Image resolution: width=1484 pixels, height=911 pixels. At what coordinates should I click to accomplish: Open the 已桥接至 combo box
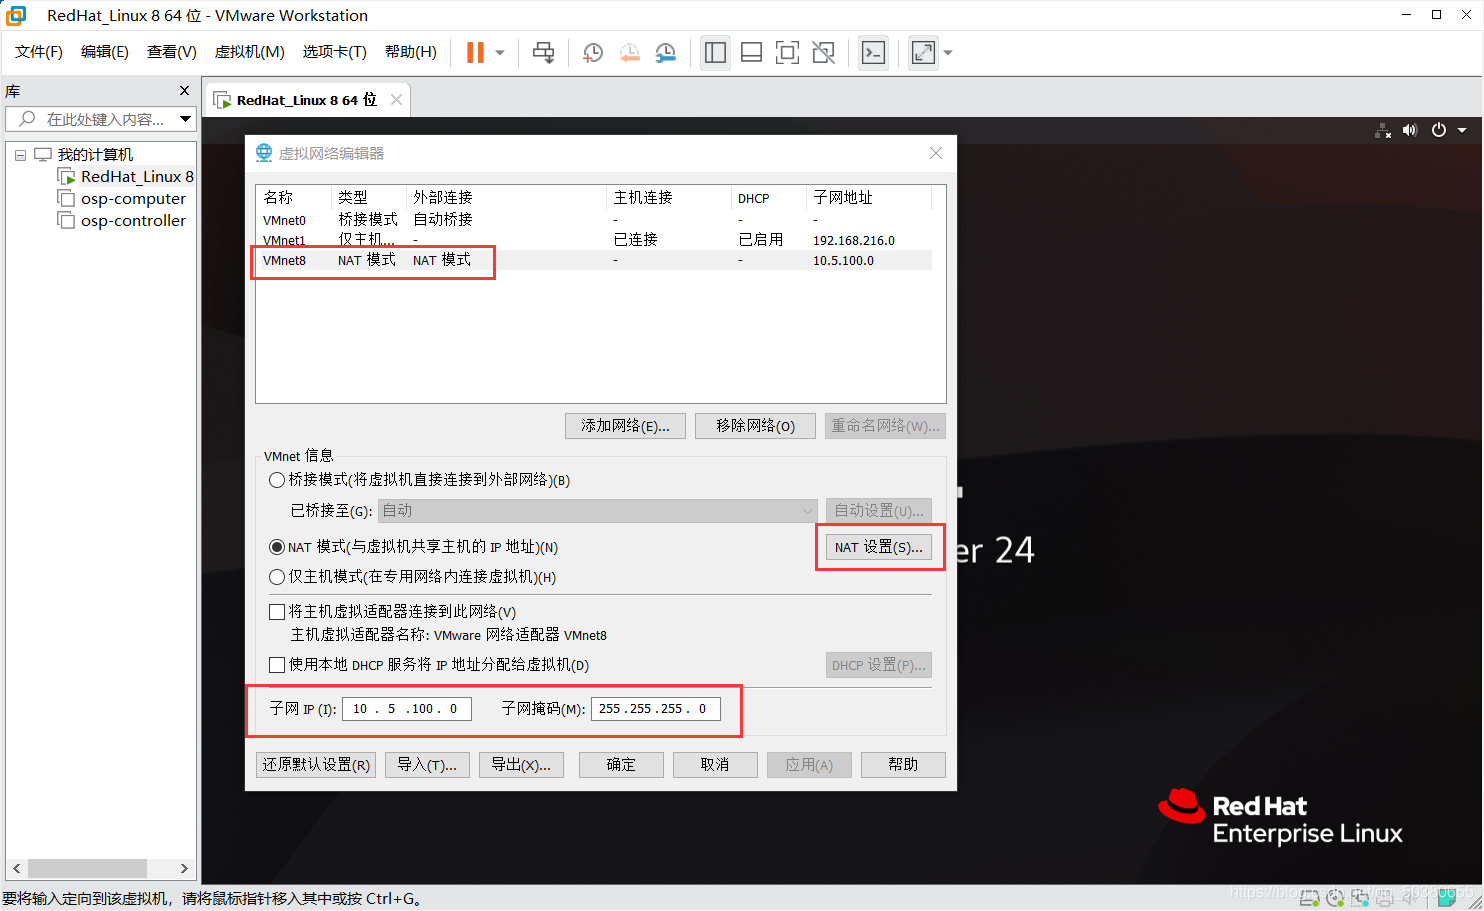[x=597, y=511]
